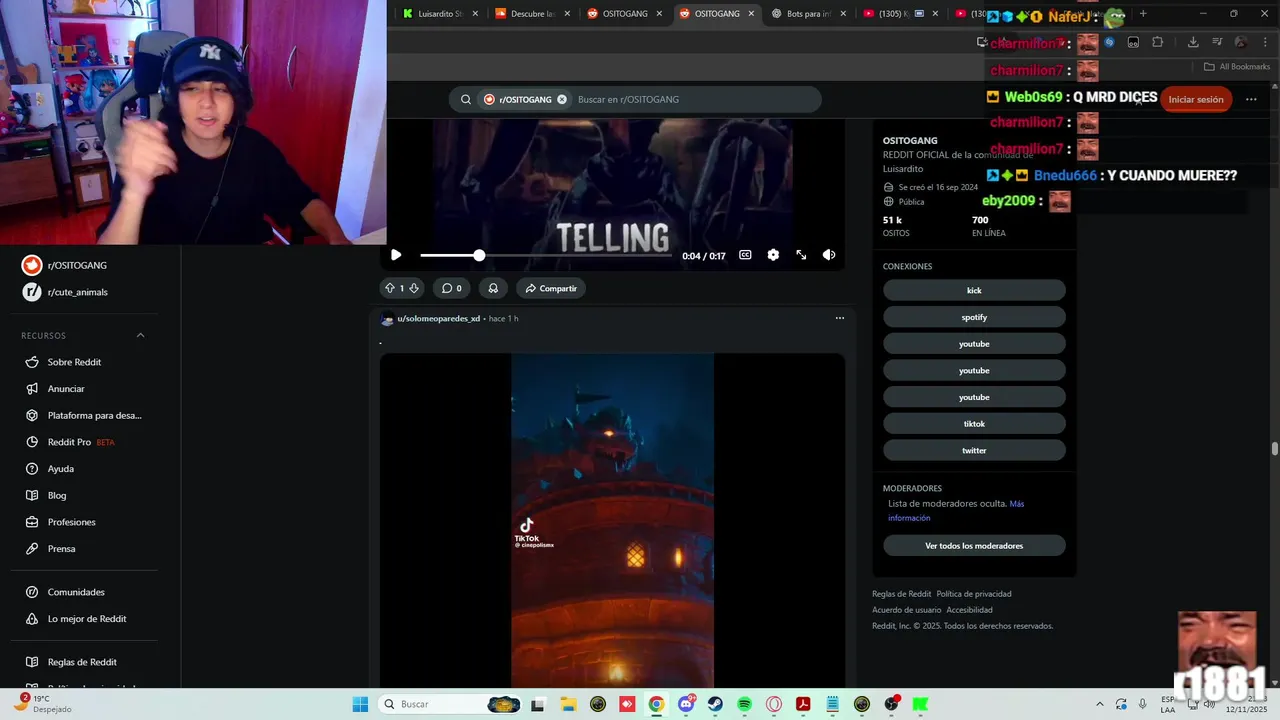Click Ver todos los moderadores
The image size is (1280, 720).
click(974, 546)
